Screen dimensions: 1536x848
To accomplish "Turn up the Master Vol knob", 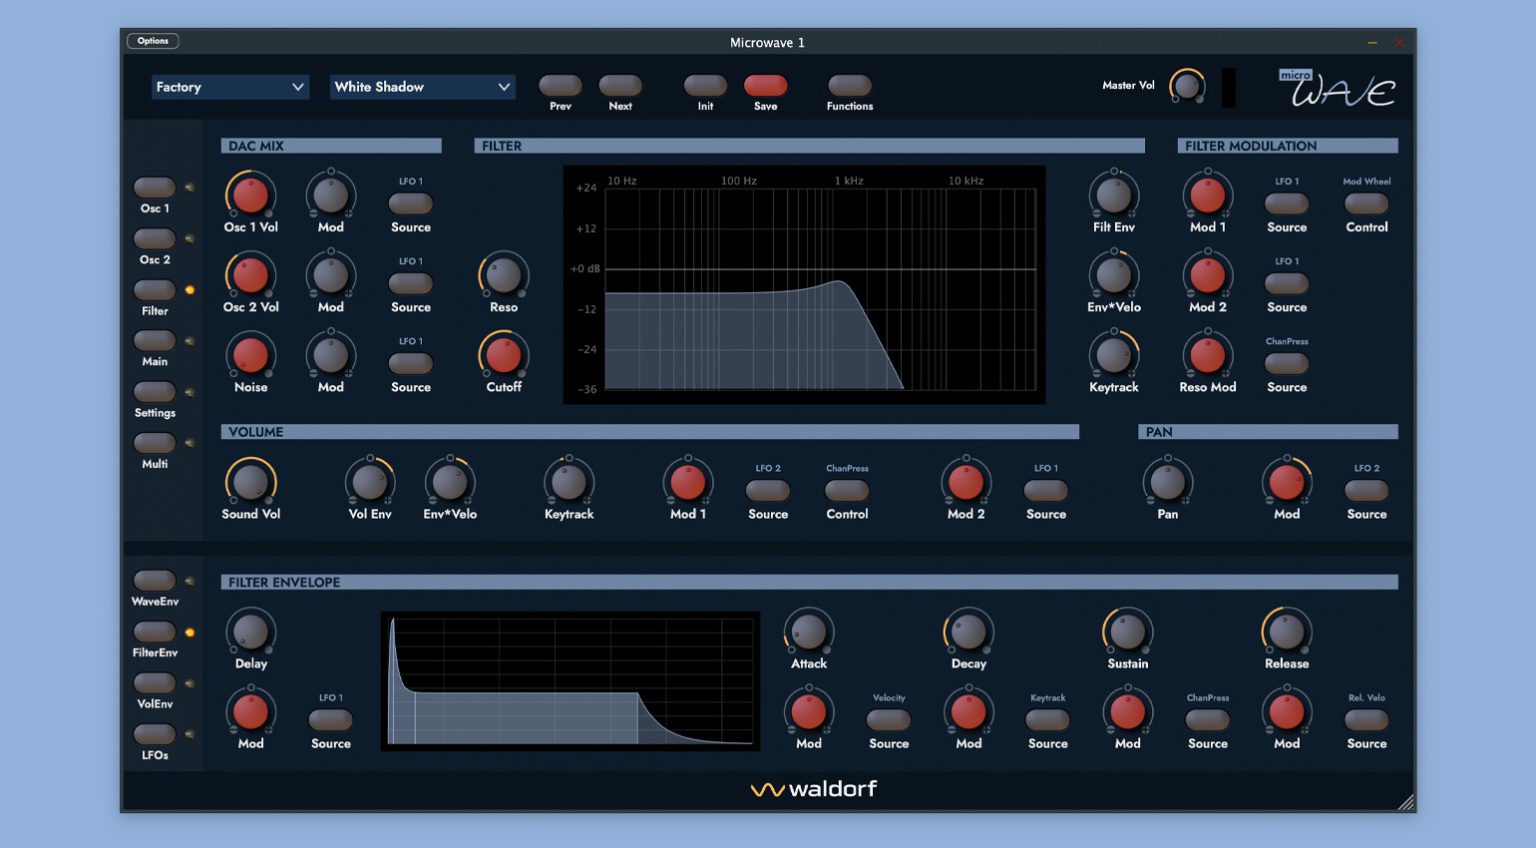I will [1188, 86].
